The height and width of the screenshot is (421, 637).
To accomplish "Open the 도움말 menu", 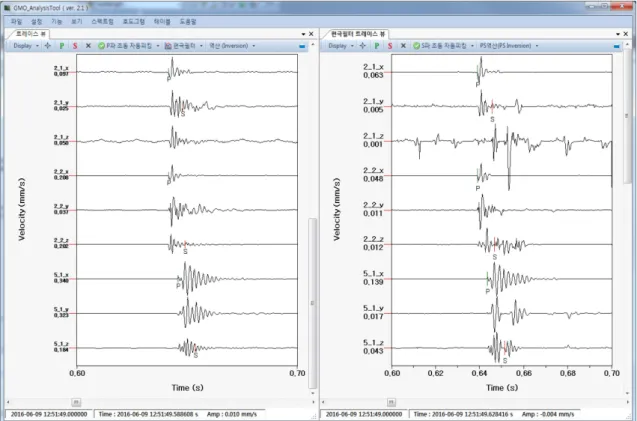I will 188,22.
